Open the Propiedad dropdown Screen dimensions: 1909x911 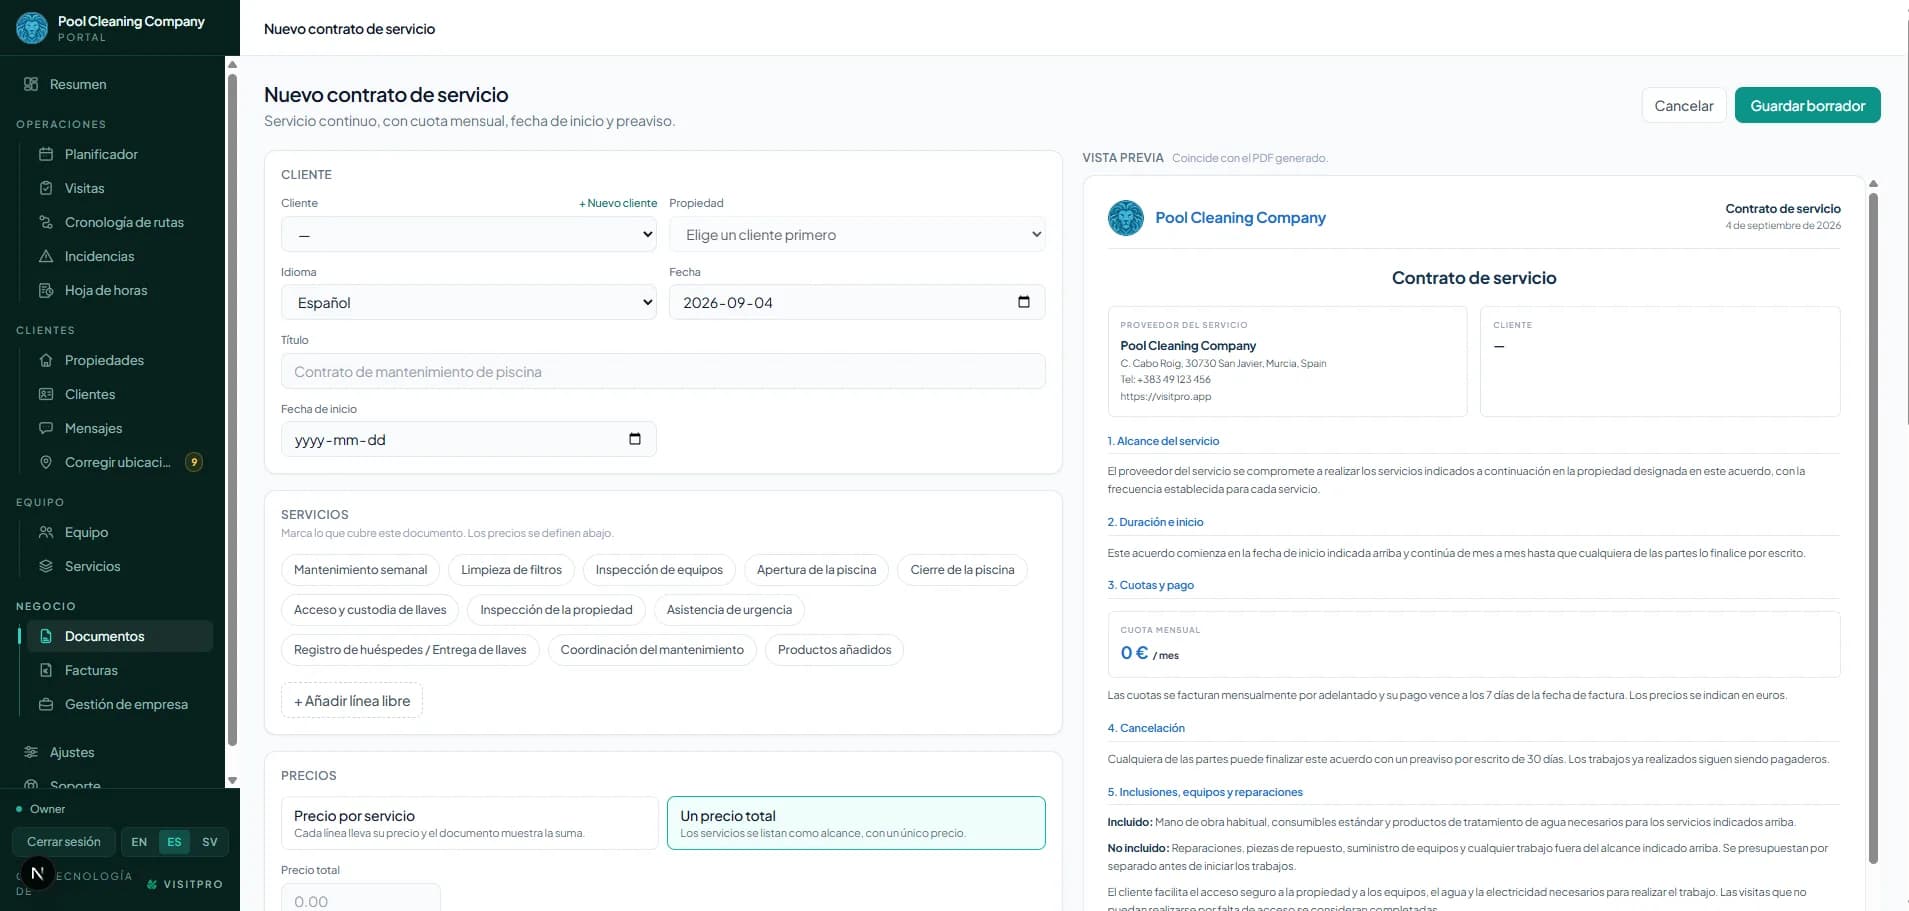pos(857,235)
